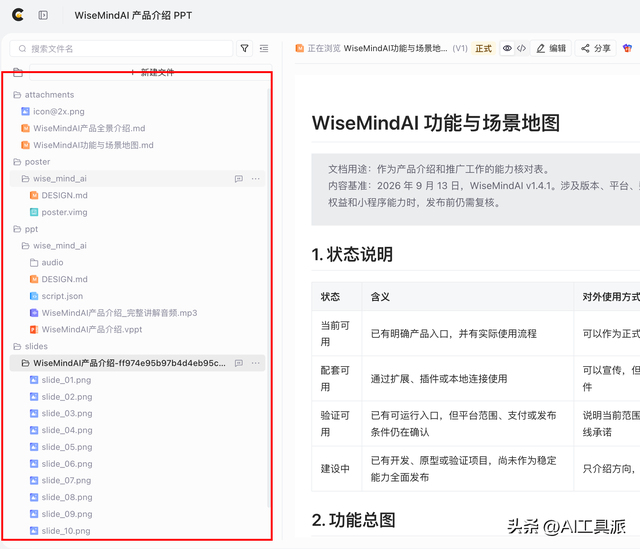Open DESIGN.md in the poster folder
Image resolution: width=640 pixels, height=549 pixels.
coord(64,196)
